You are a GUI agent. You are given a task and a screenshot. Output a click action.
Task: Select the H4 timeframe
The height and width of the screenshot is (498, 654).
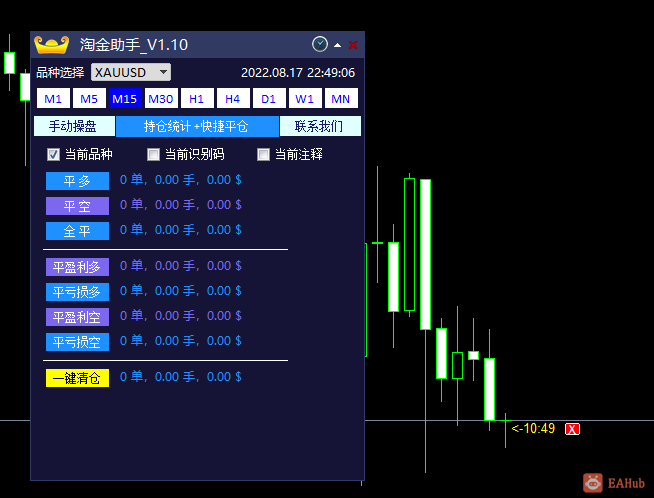coord(233,98)
